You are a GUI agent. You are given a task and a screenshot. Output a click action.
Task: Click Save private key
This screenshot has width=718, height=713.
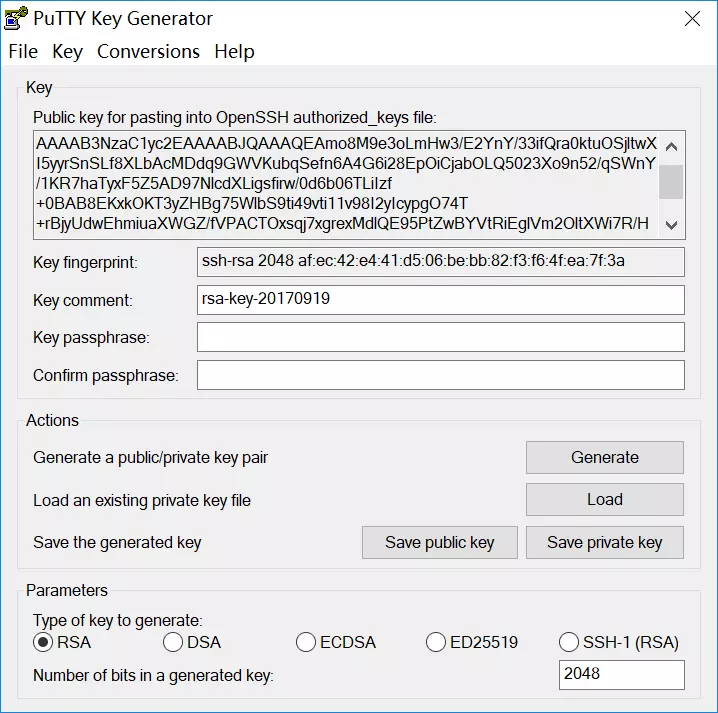coord(604,542)
